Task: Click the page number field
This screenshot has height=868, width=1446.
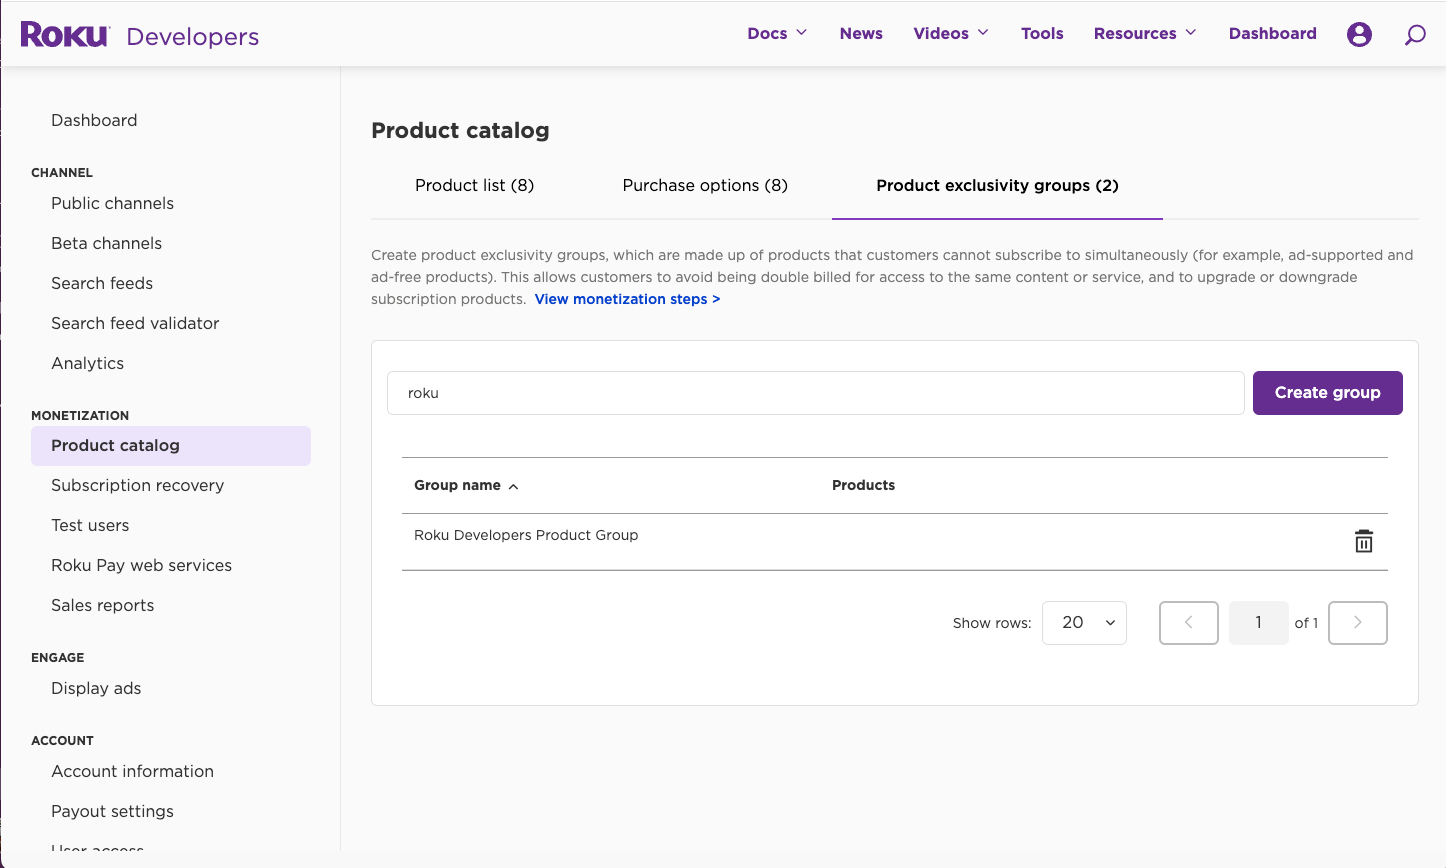Action: click(x=1258, y=622)
